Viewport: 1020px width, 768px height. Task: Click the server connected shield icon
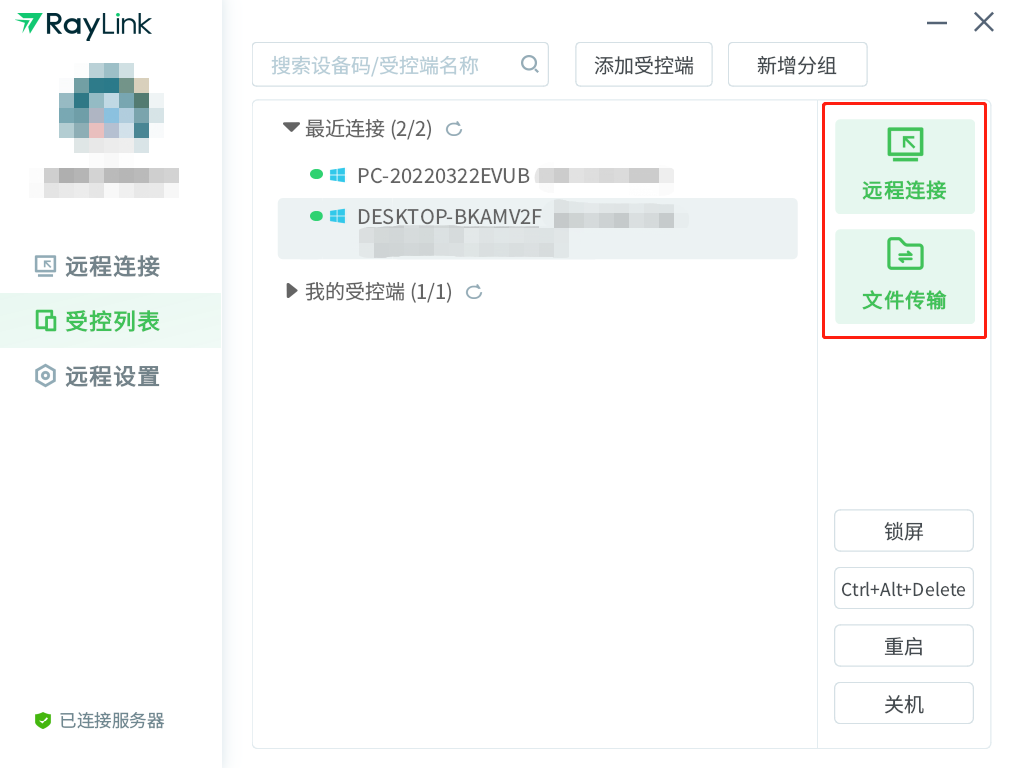(43, 720)
